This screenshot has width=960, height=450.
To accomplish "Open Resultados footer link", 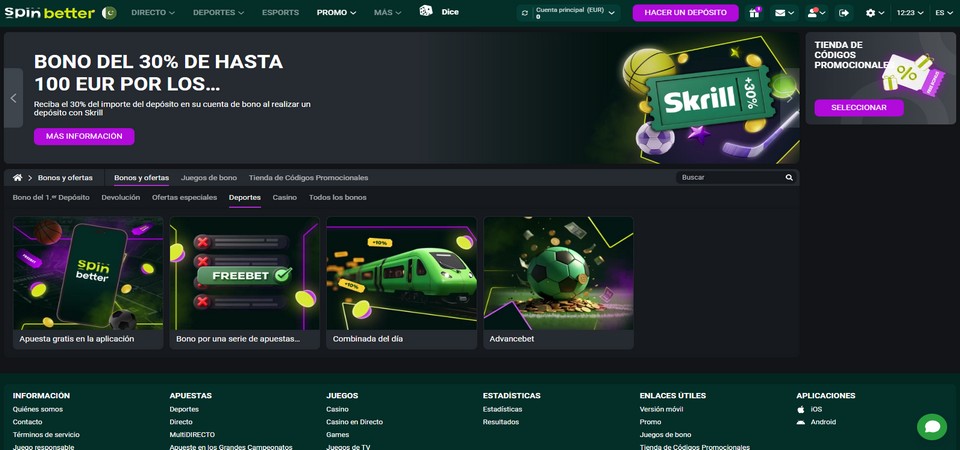I will [x=501, y=422].
